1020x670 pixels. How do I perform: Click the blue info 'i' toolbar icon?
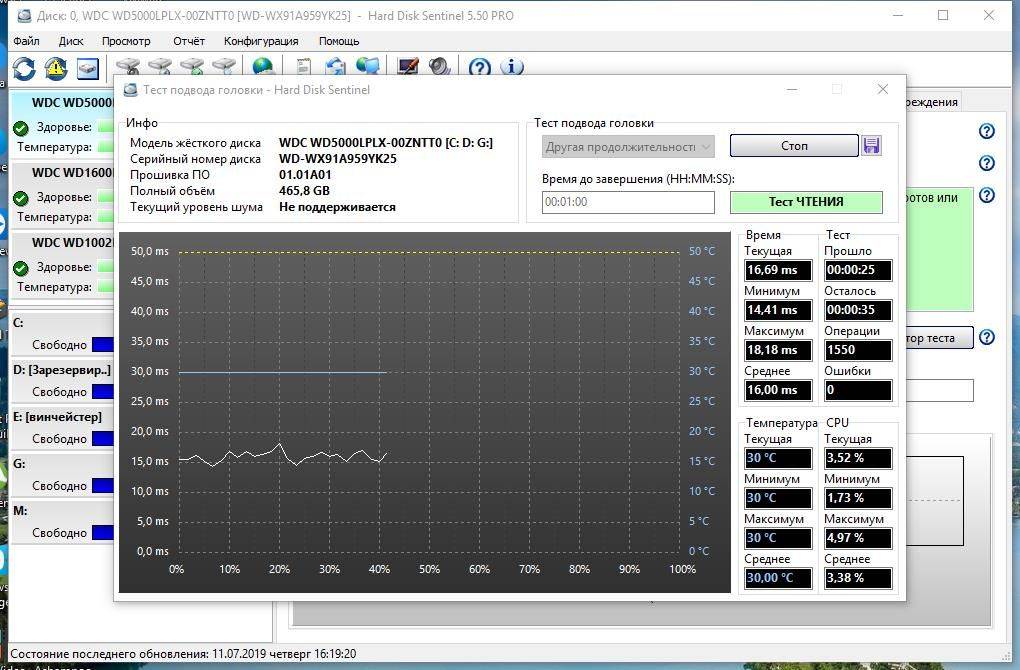(512, 67)
